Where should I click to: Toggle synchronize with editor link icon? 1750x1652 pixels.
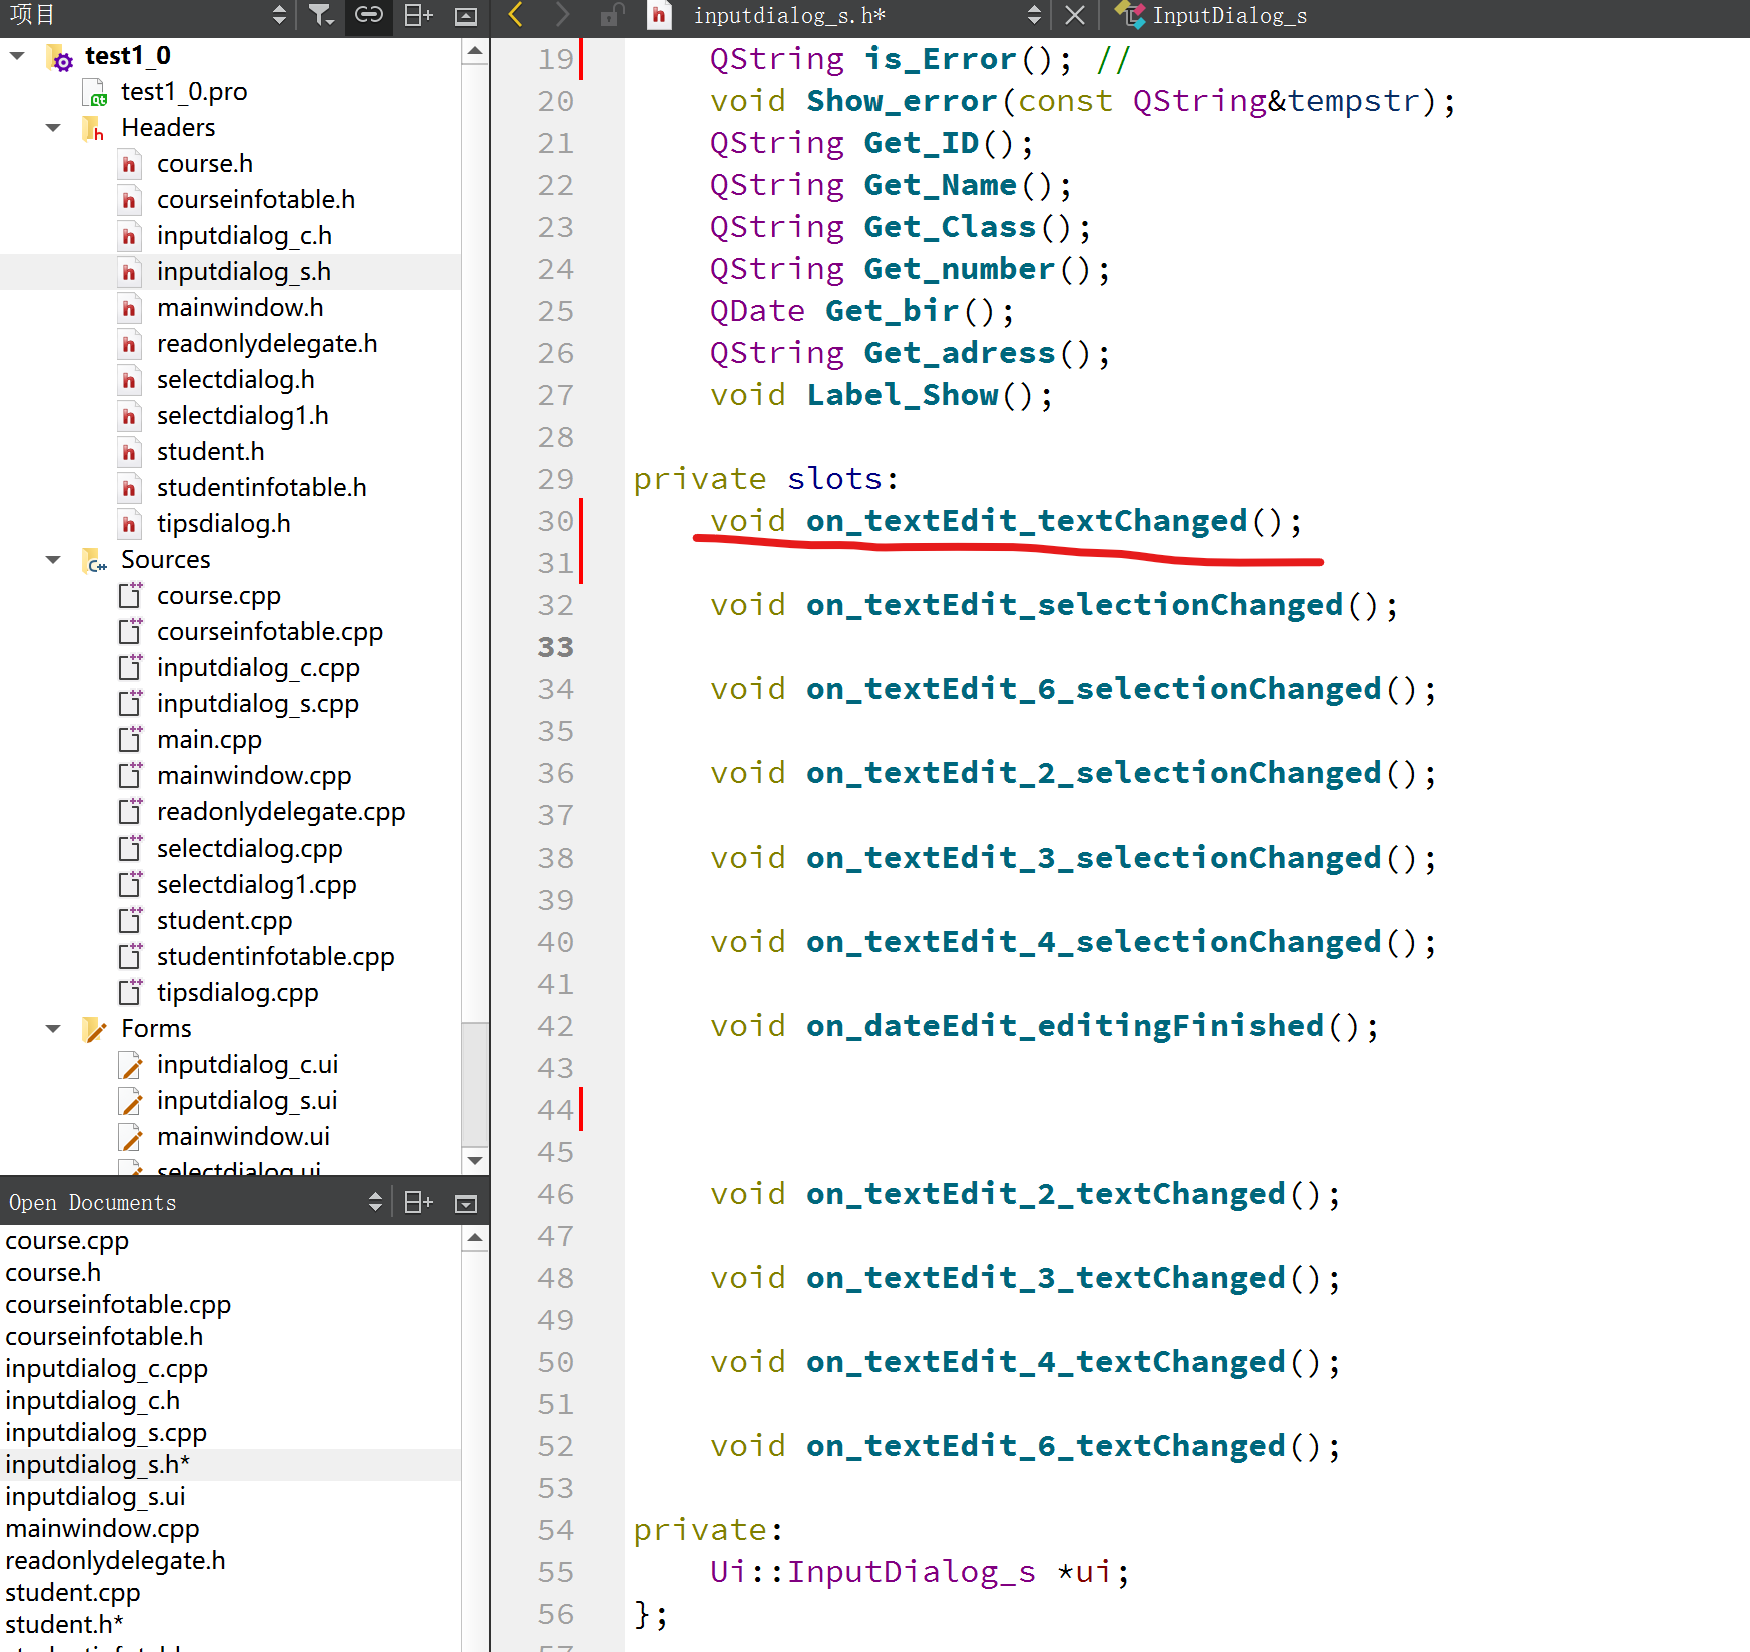(x=369, y=15)
